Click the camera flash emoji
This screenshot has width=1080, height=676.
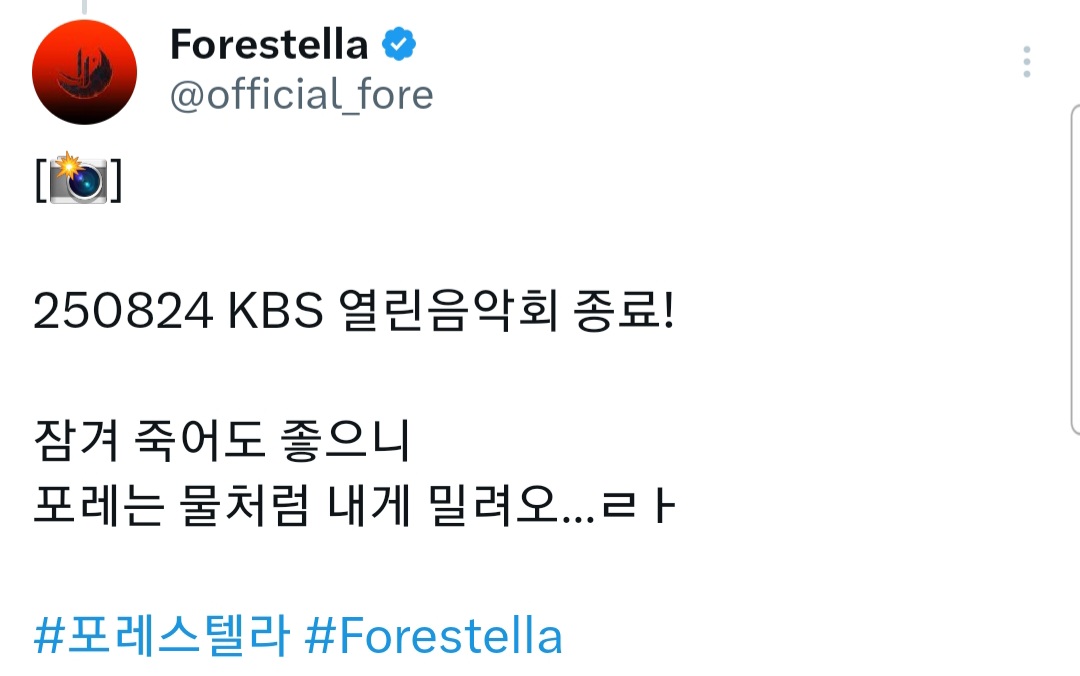point(78,180)
